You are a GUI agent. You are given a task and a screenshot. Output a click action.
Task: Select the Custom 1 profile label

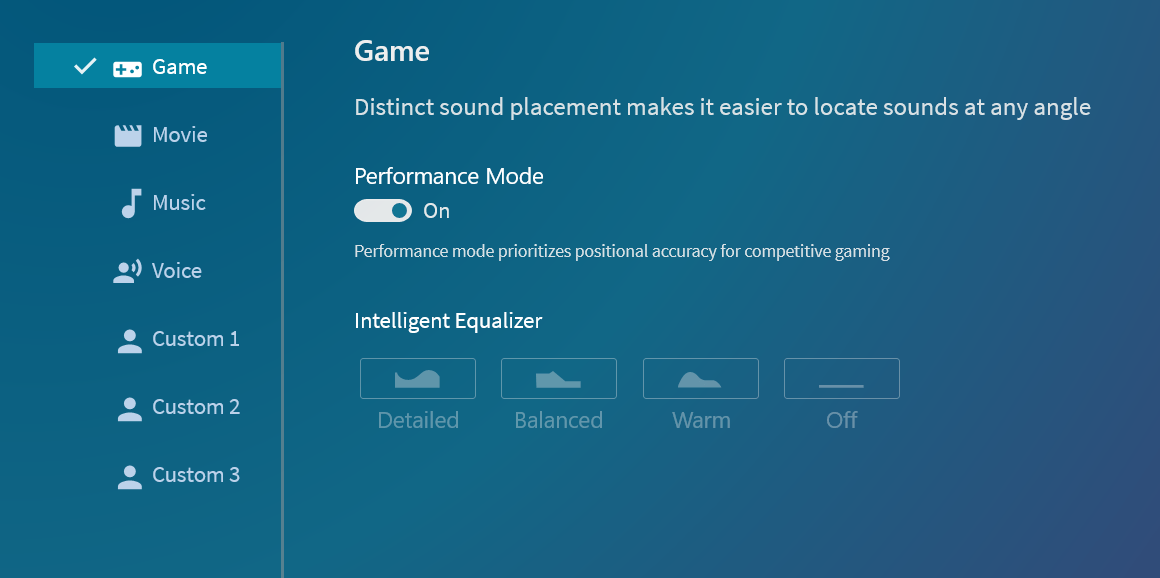coord(196,339)
